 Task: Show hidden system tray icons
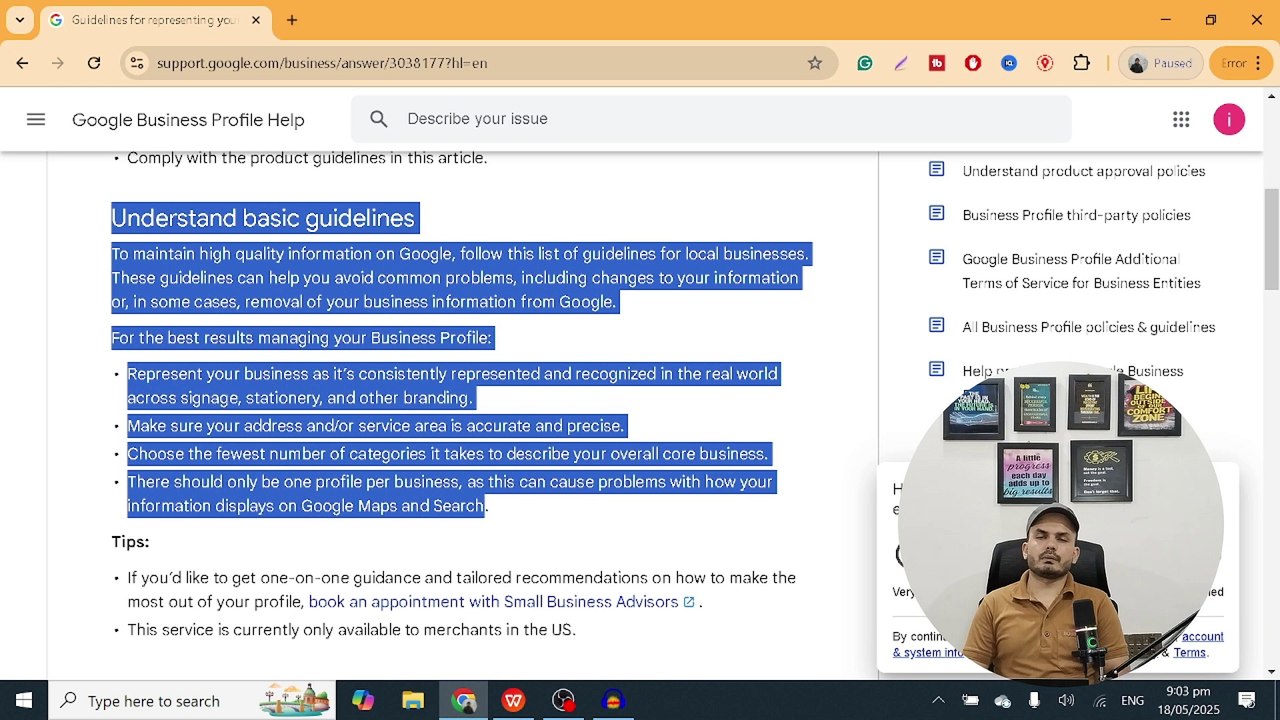click(938, 700)
